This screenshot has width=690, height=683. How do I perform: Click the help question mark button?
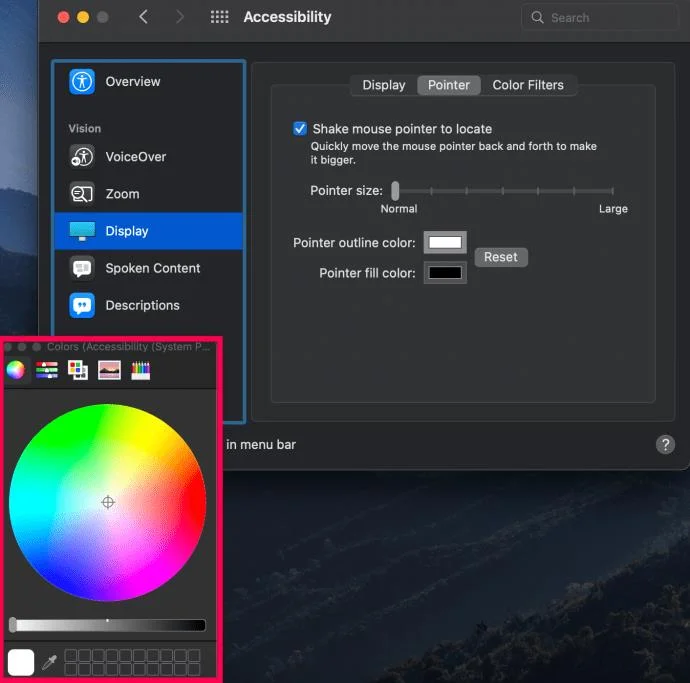(x=665, y=445)
